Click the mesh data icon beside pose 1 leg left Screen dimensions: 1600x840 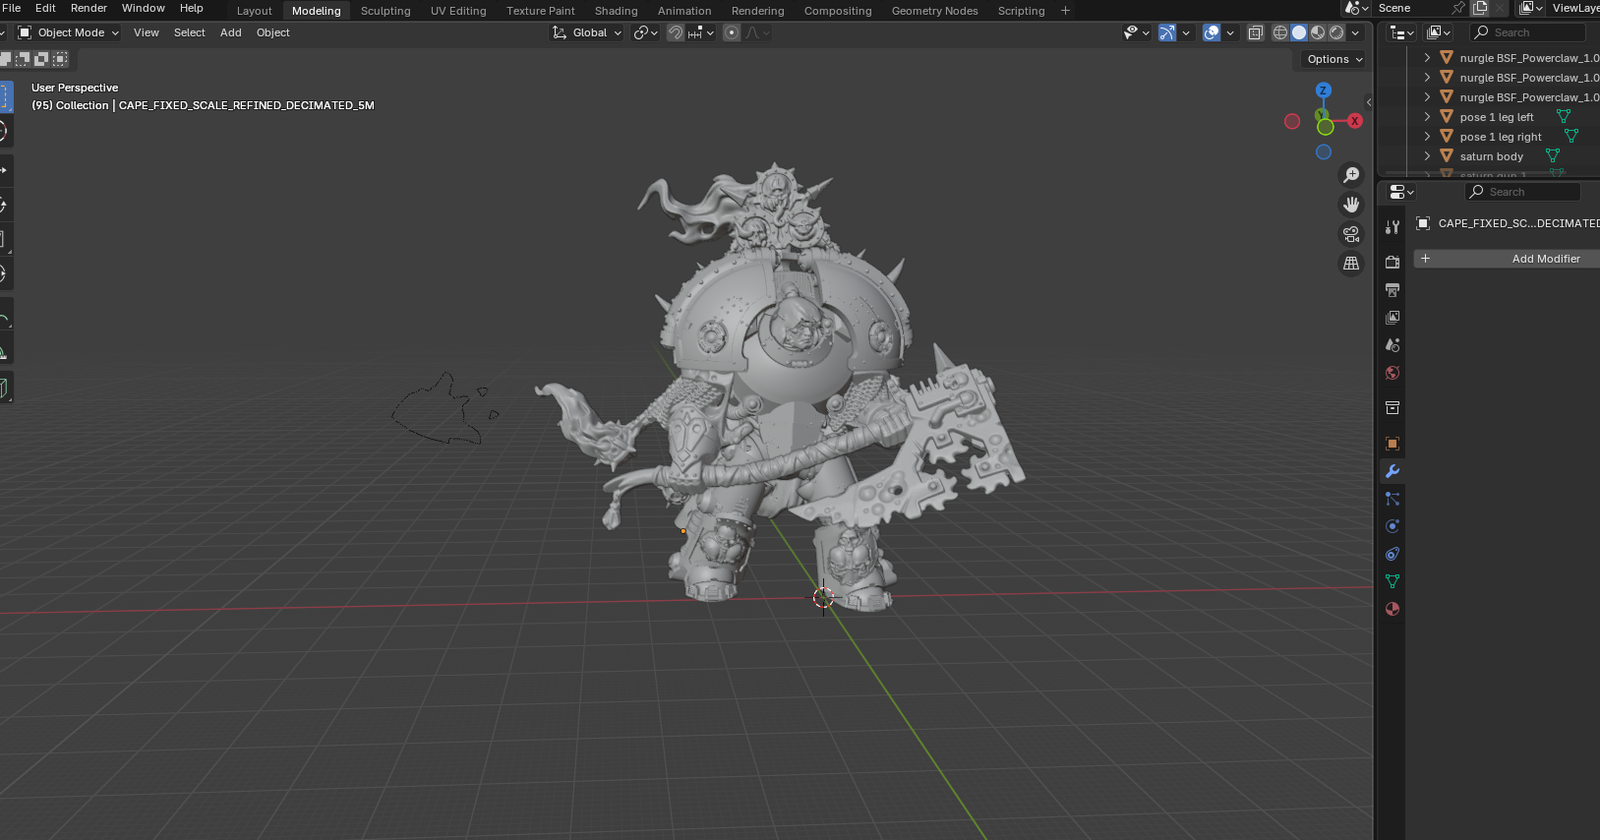(1564, 117)
